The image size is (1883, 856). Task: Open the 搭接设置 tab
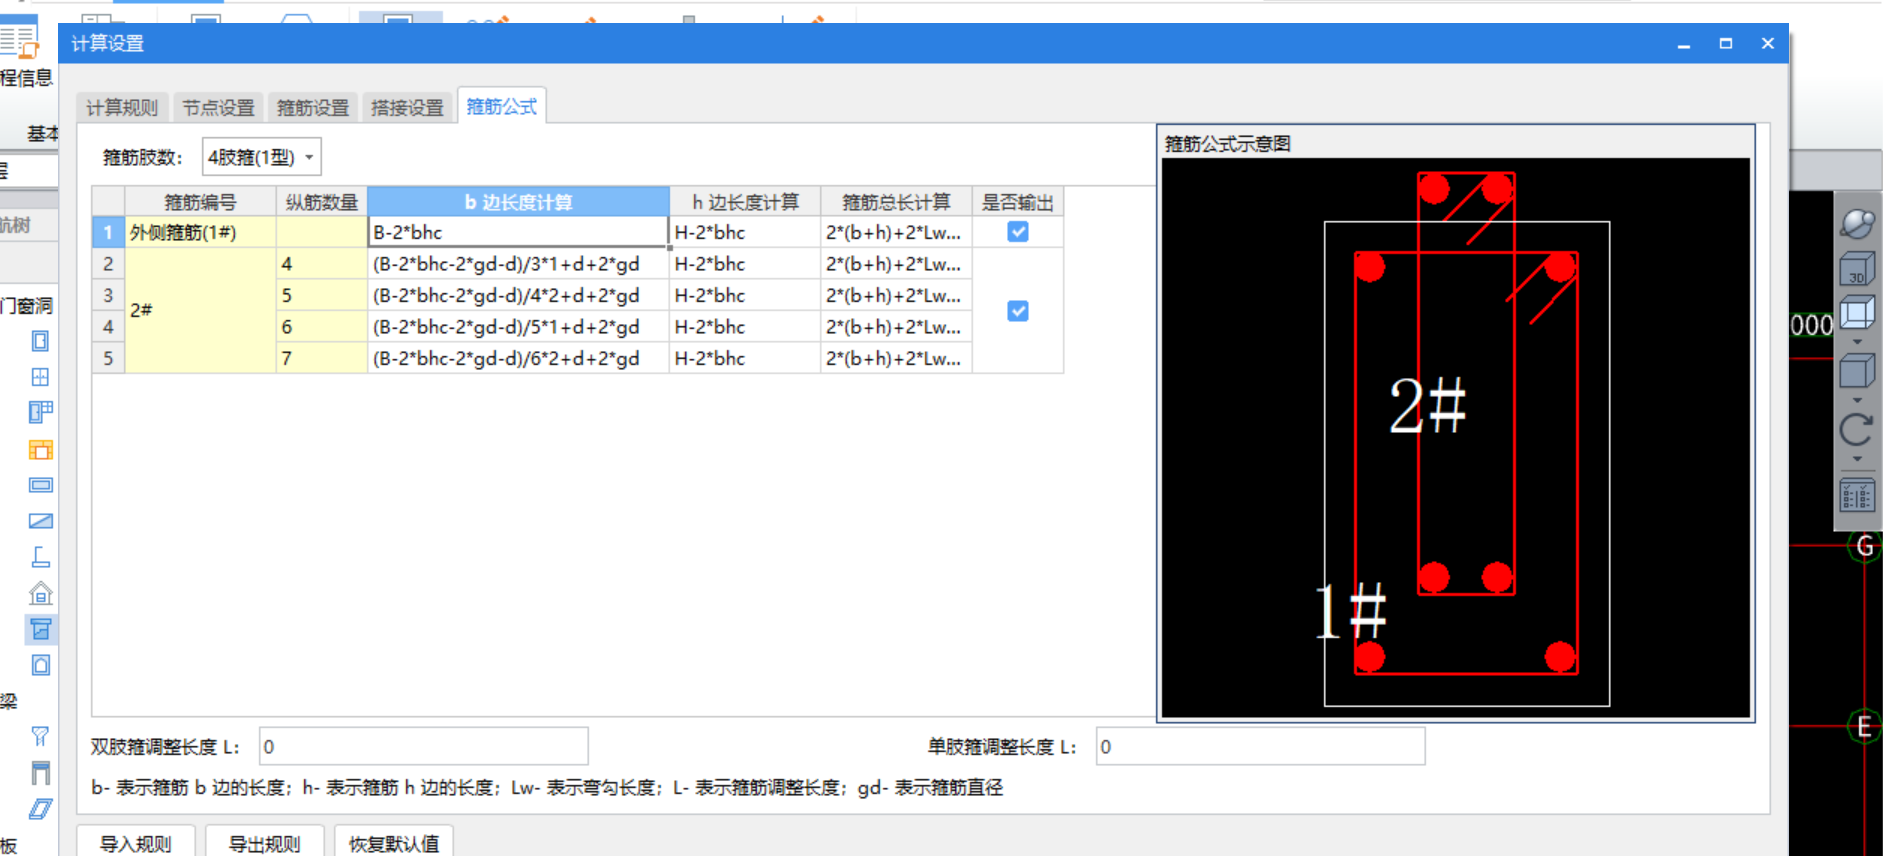pyautogui.click(x=407, y=107)
